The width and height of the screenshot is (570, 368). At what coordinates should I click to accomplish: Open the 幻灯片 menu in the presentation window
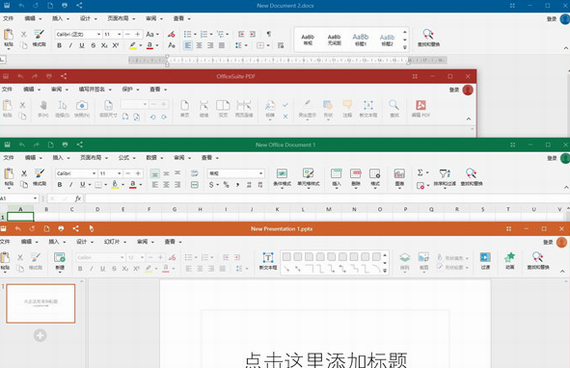tap(115, 241)
